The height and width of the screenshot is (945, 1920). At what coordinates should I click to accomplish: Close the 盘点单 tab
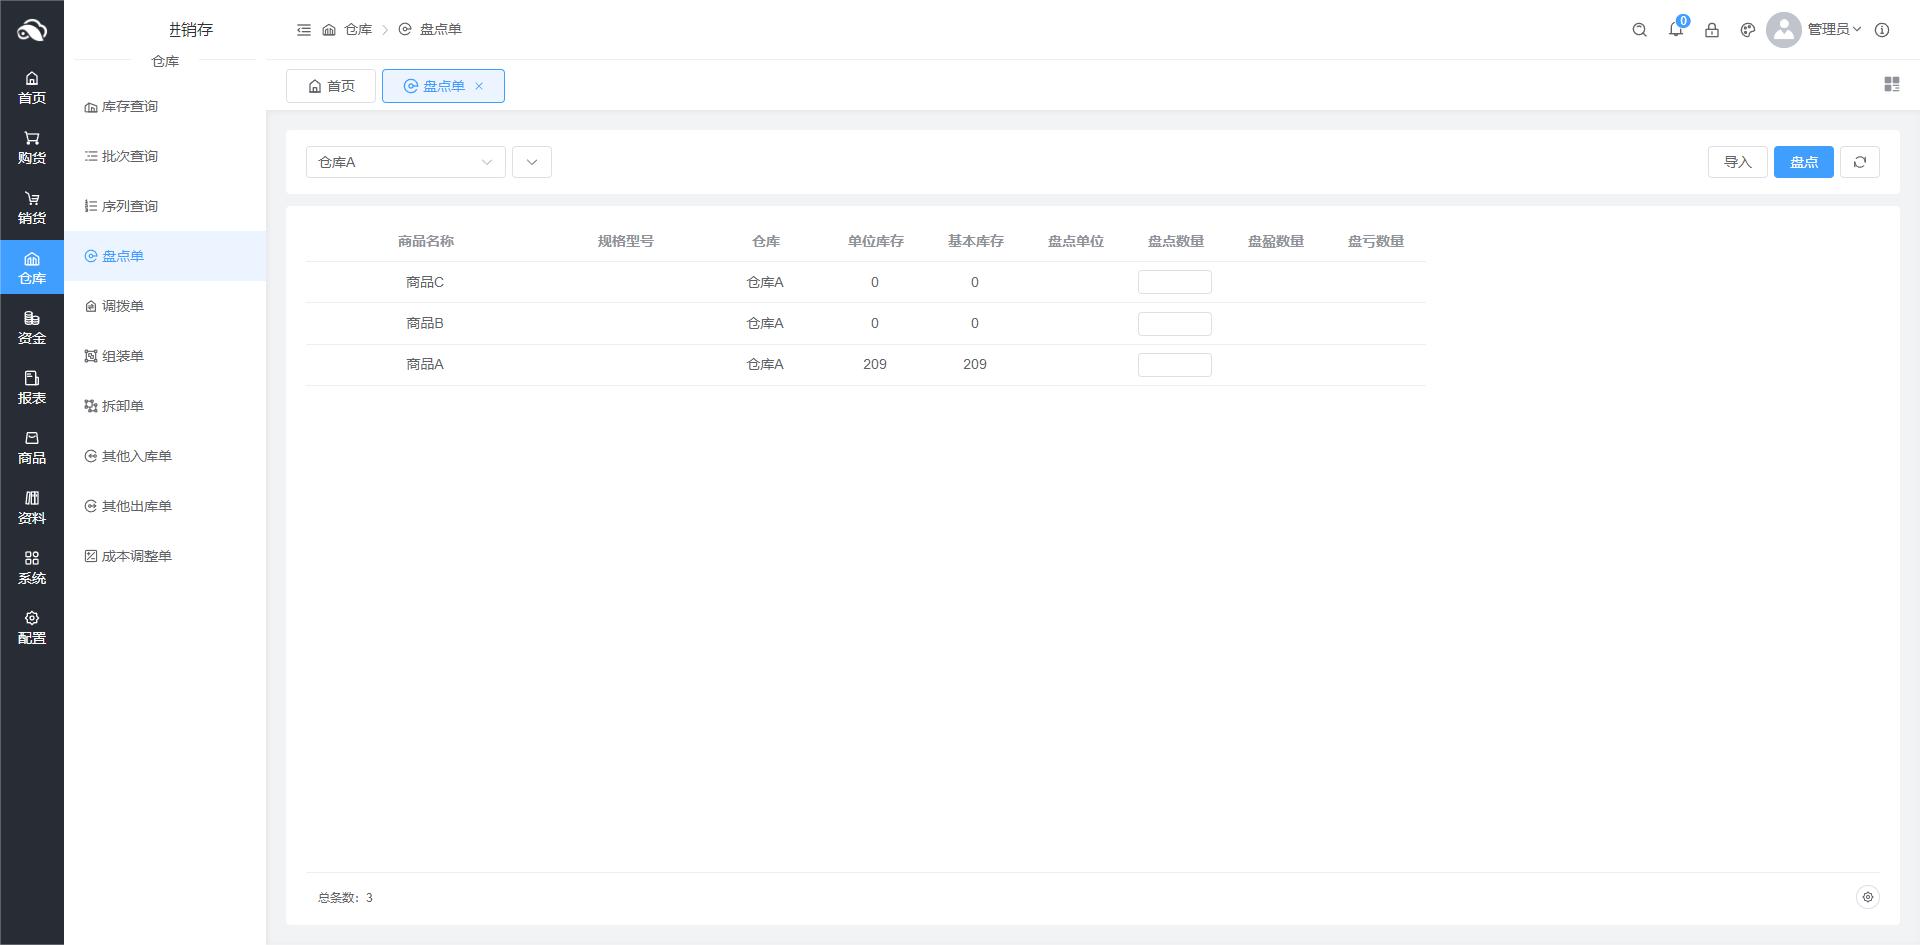(x=479, y=86)
